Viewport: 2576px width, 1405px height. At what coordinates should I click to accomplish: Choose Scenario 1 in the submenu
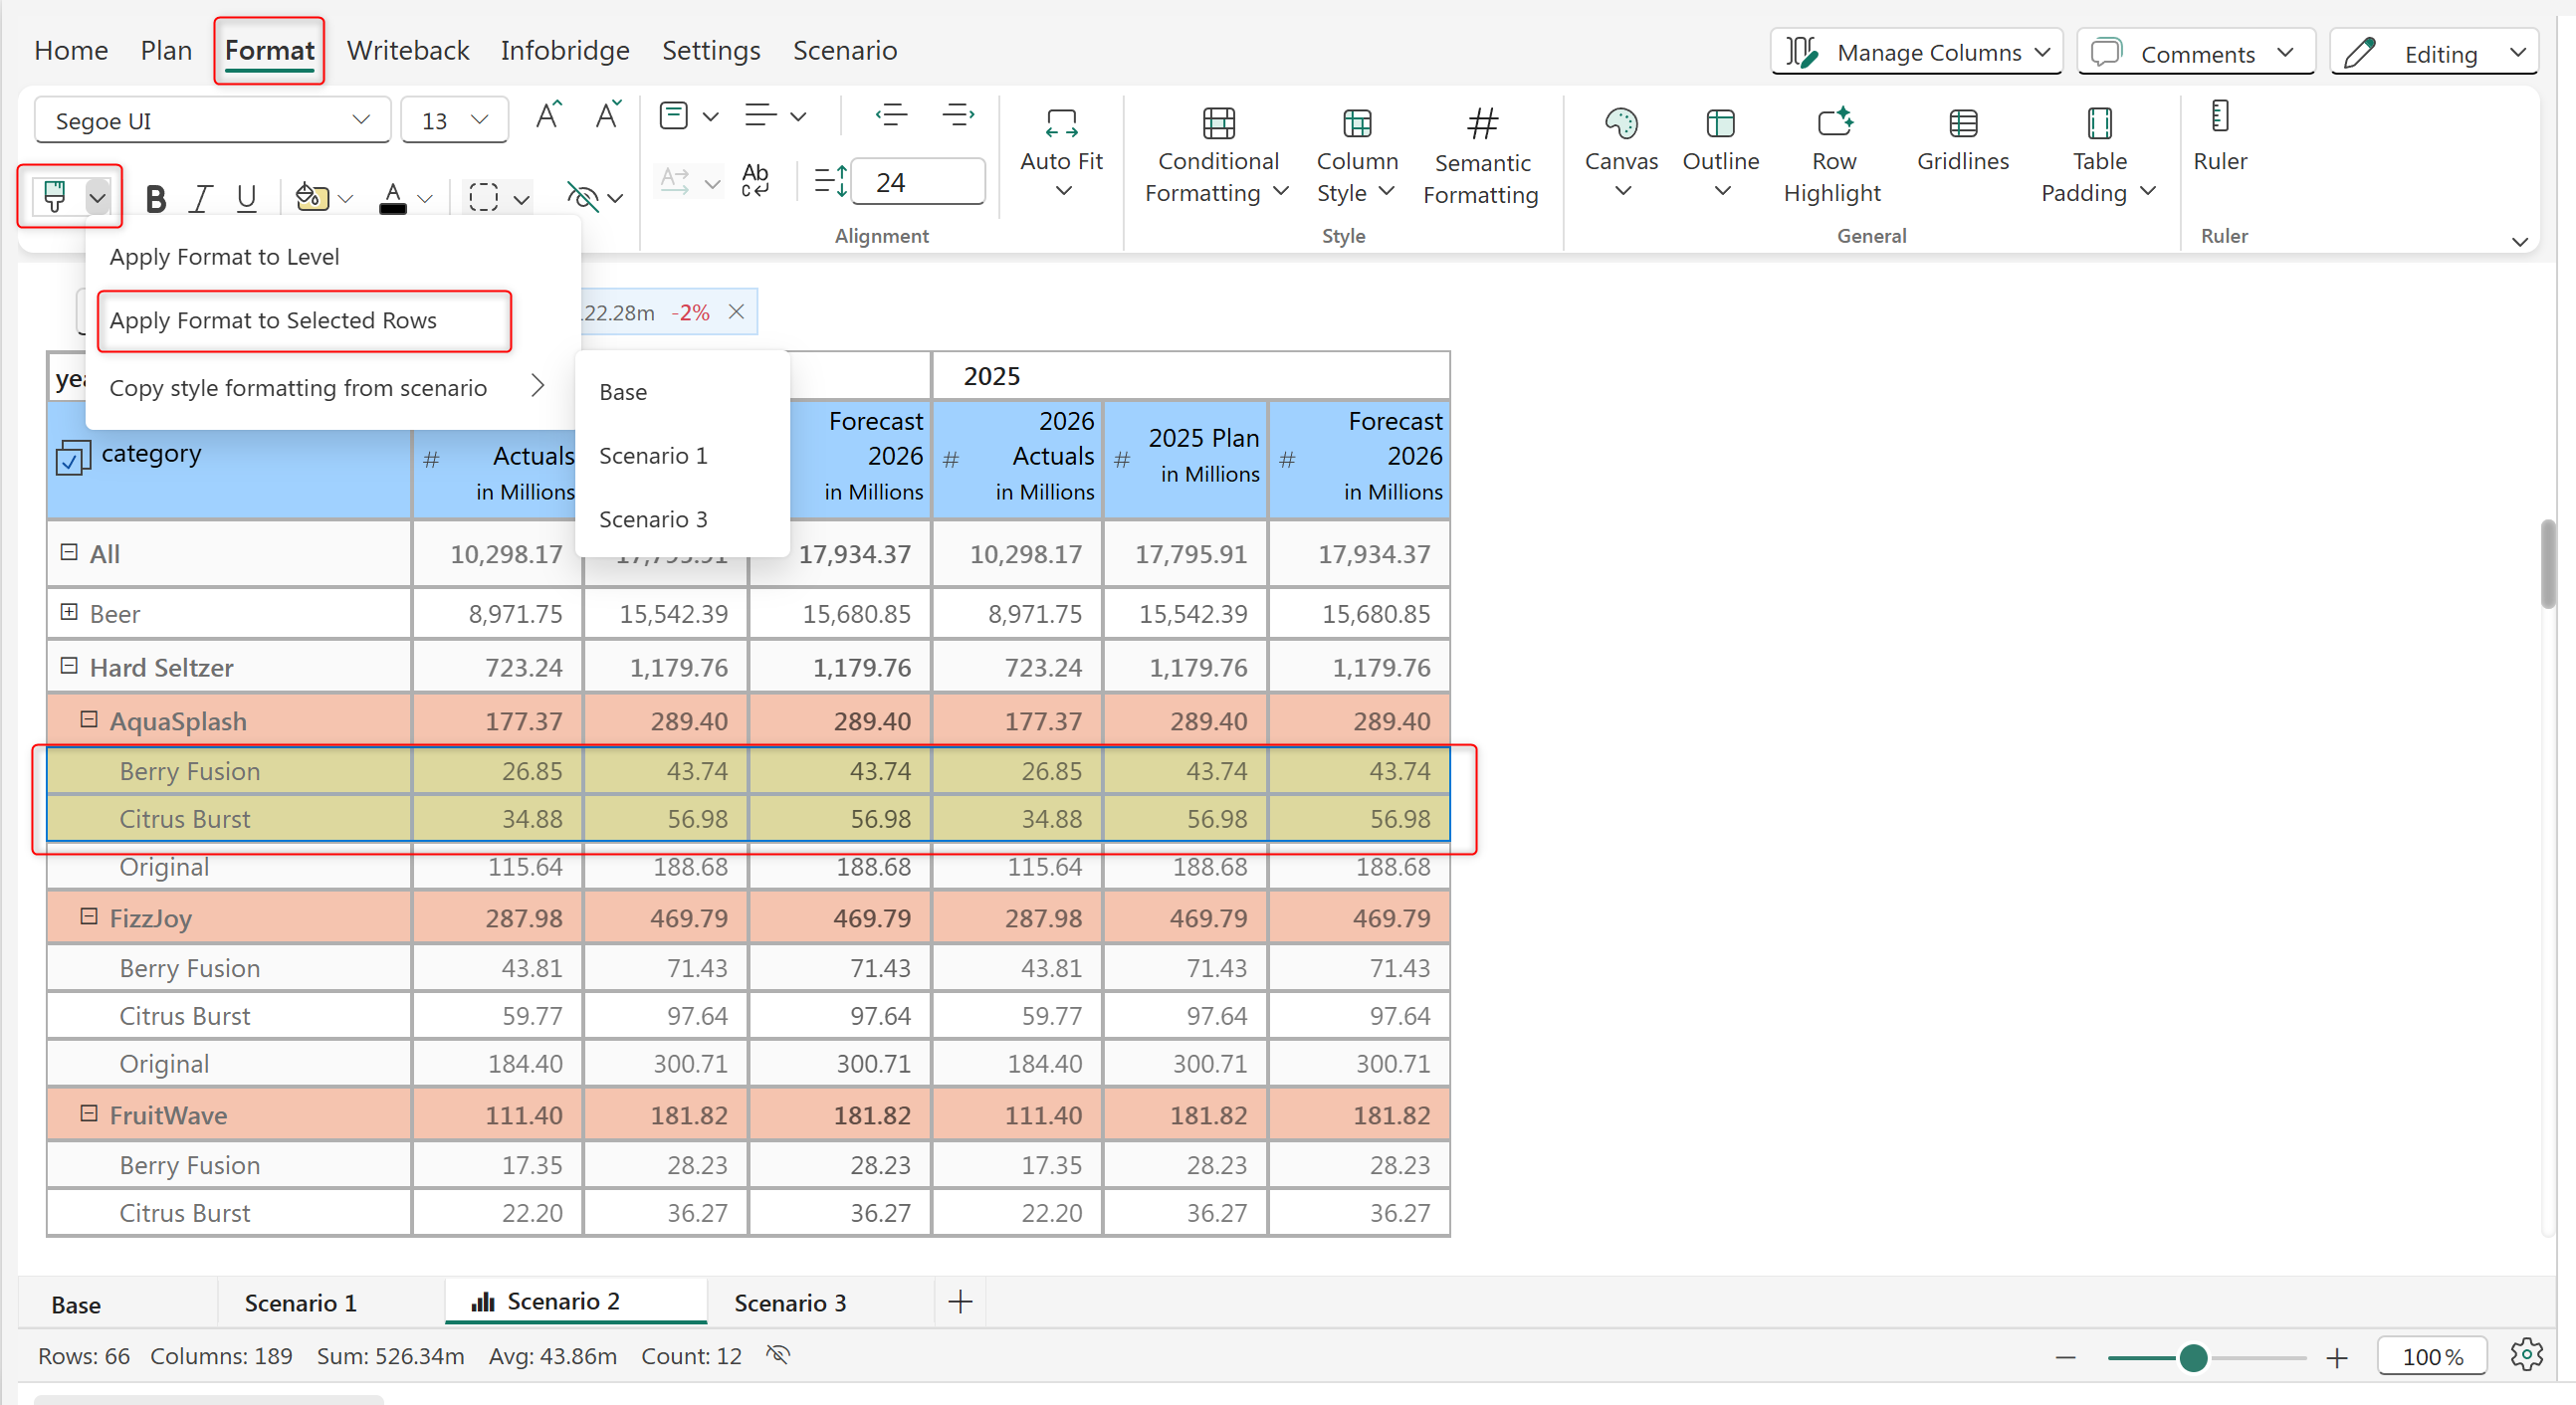[653, 456]
